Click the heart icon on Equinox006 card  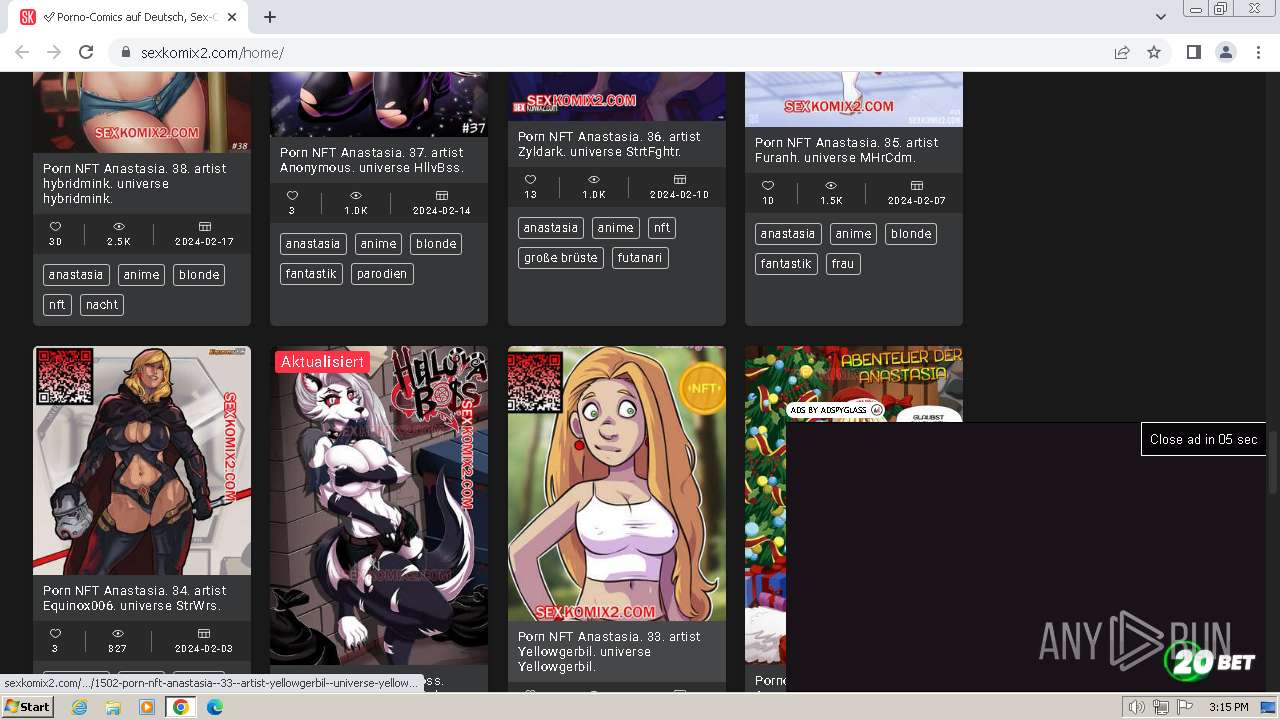tap(55, 634)
